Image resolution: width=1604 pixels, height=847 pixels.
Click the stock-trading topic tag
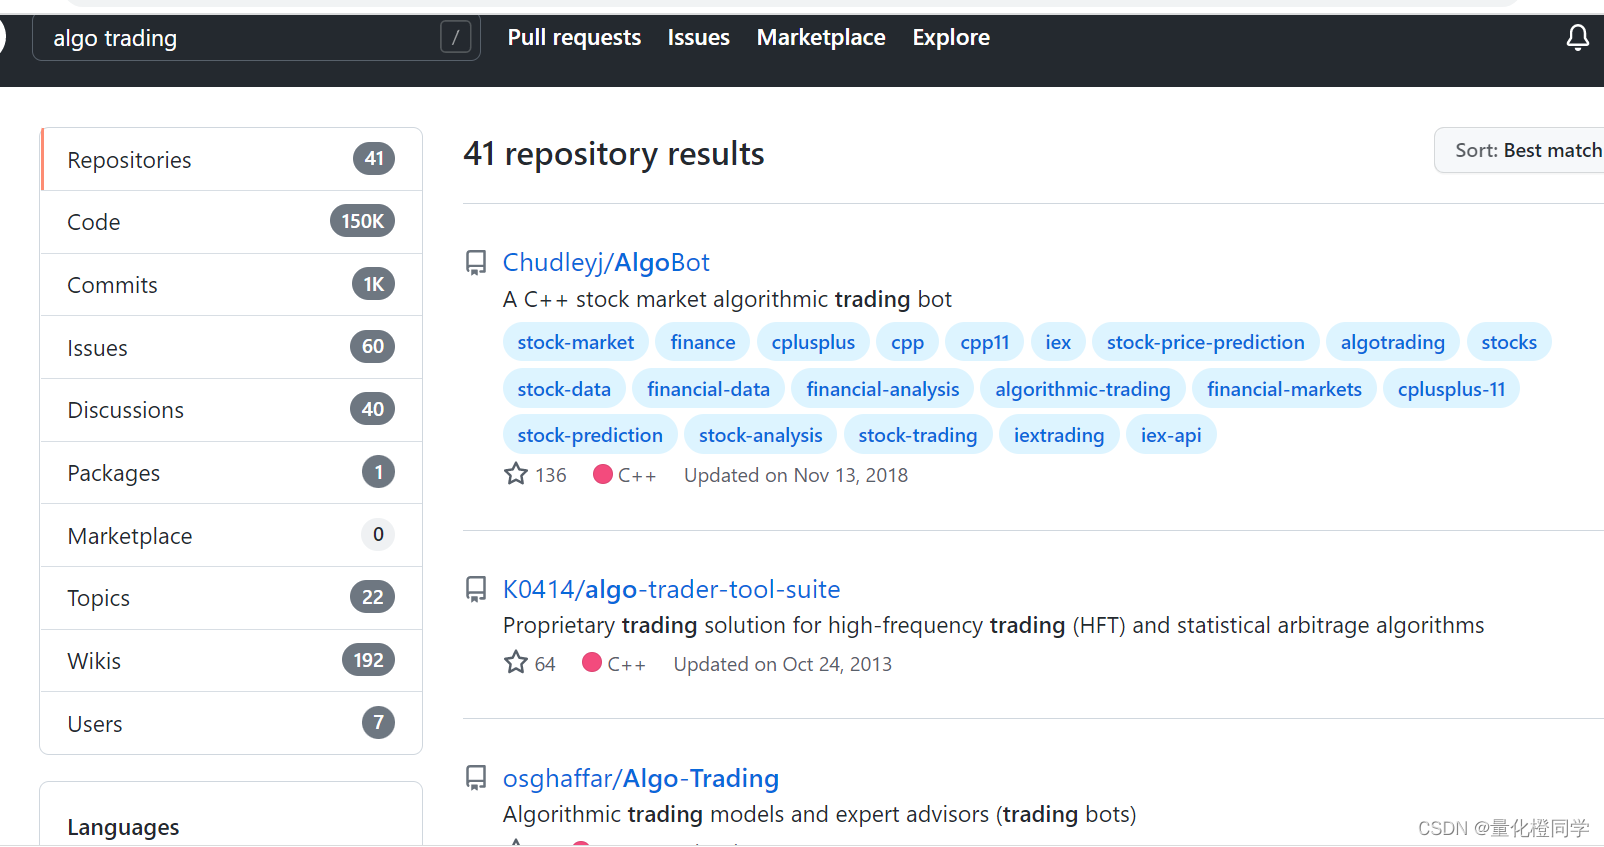tap(918, 435)
